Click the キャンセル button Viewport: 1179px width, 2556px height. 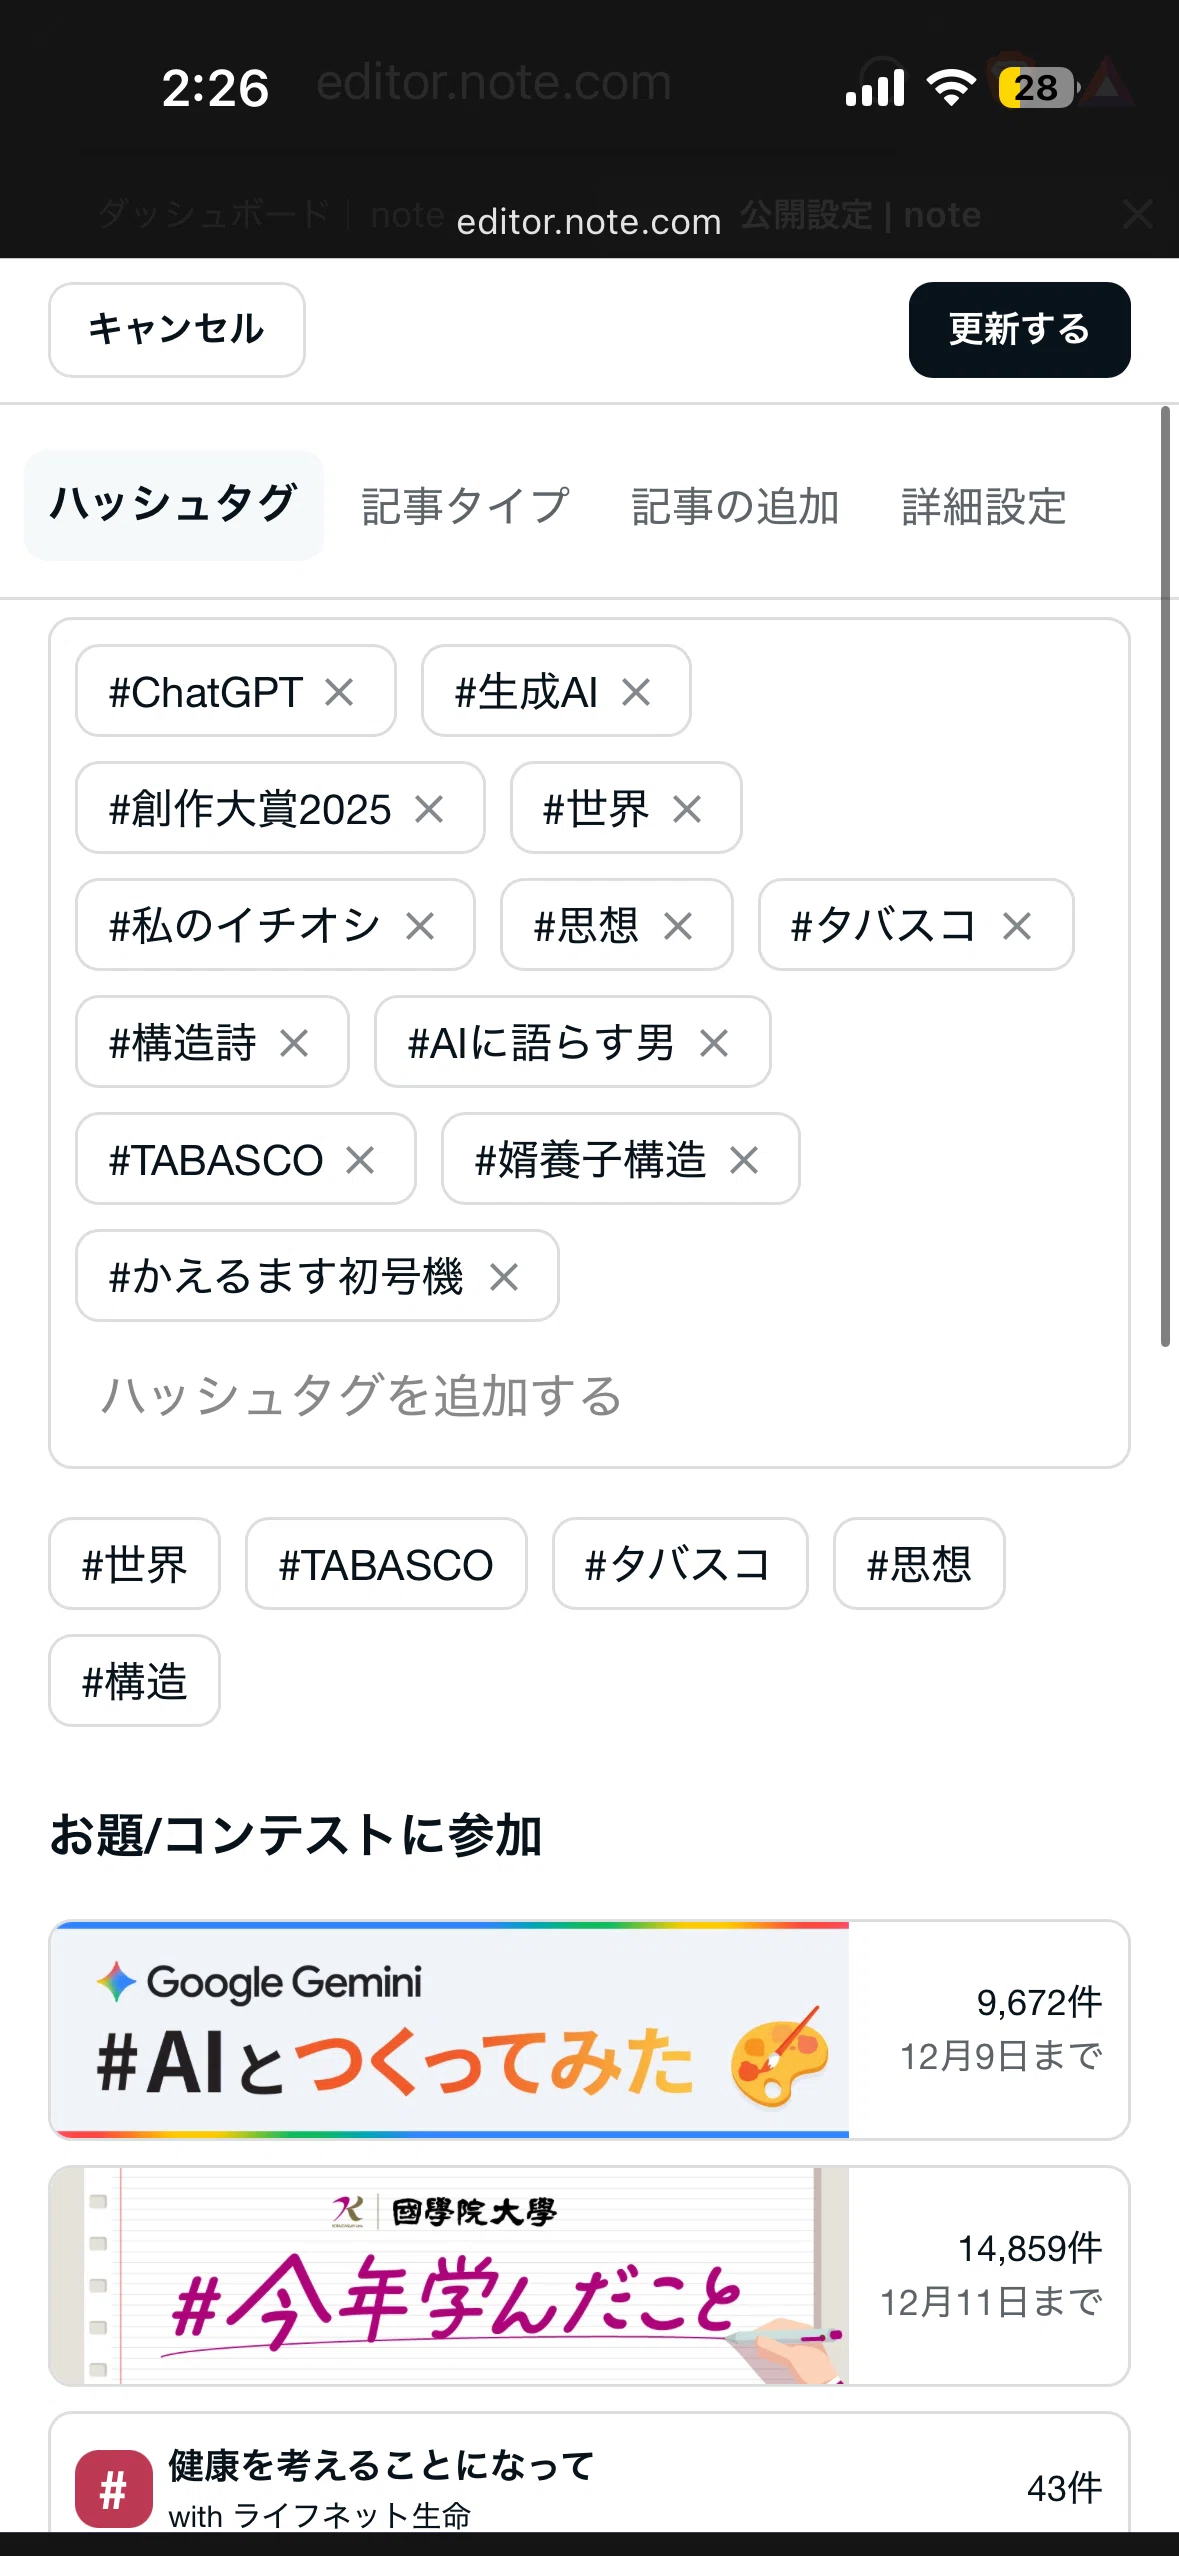177,330
